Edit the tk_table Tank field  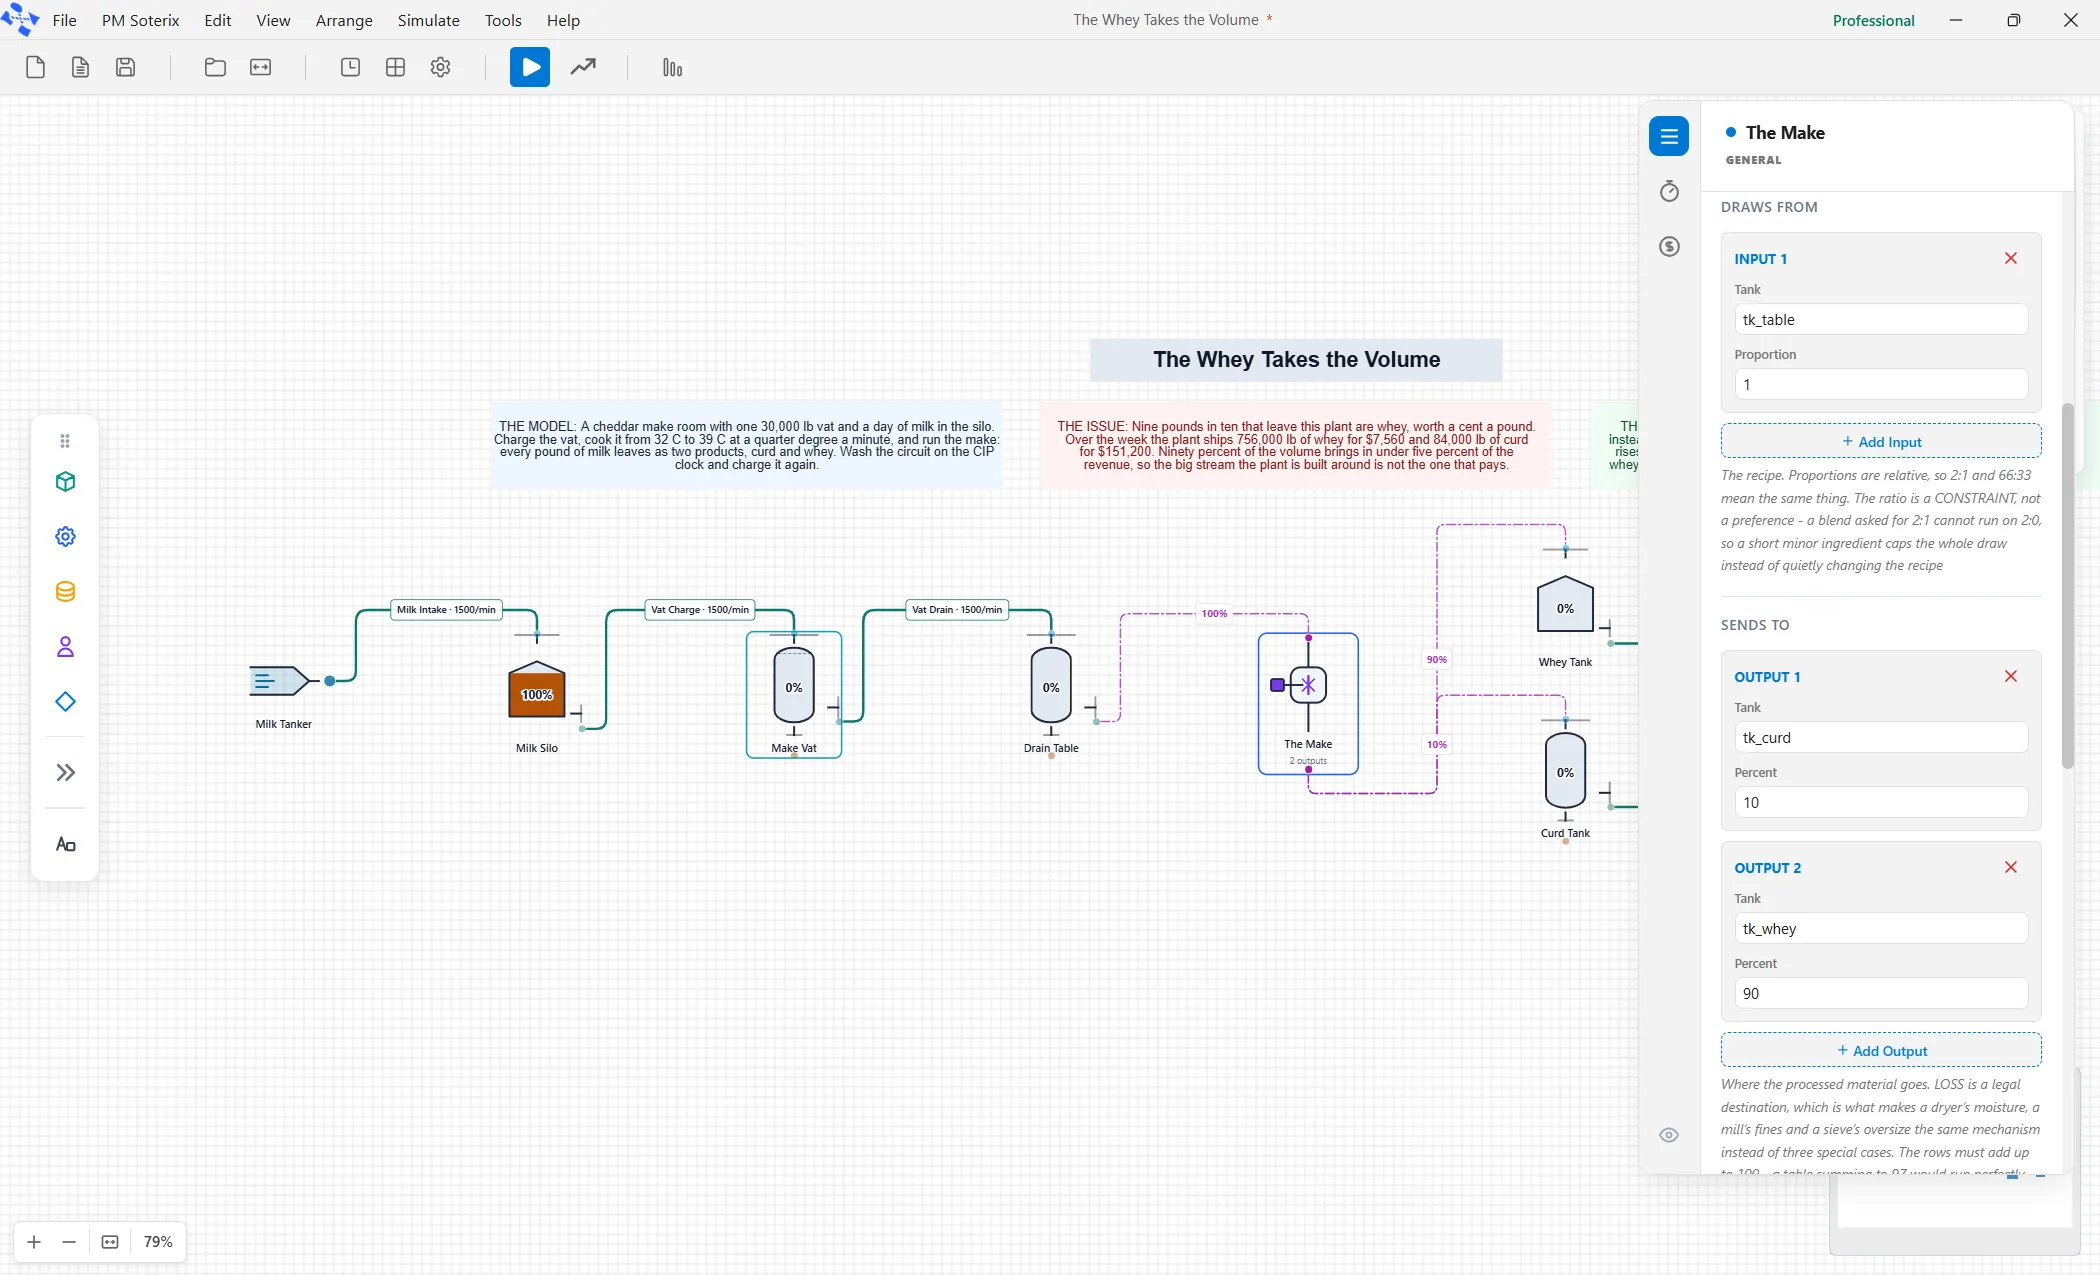coord(1881,319)
